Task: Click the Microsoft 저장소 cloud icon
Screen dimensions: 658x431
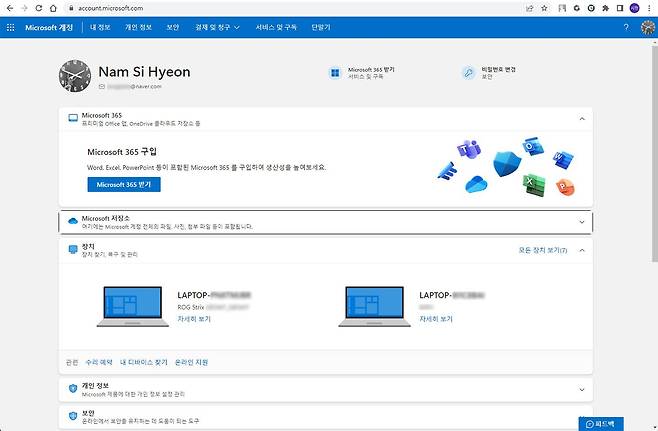Action: click(73, 221)
